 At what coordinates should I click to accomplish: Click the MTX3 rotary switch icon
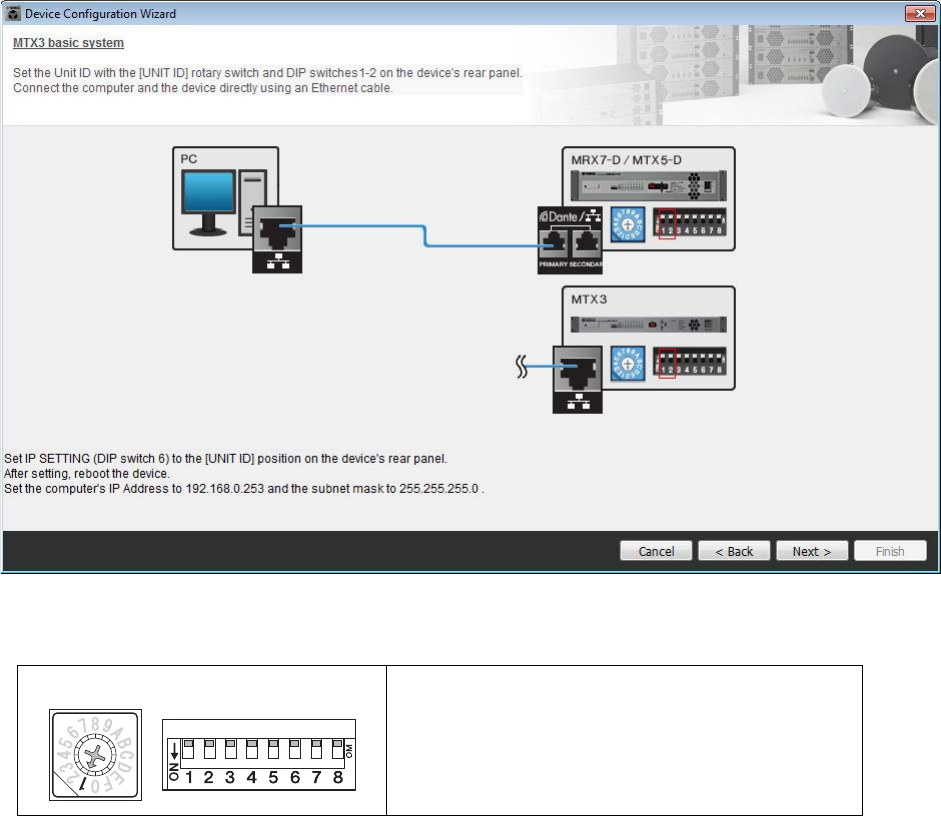coord(628,364)
